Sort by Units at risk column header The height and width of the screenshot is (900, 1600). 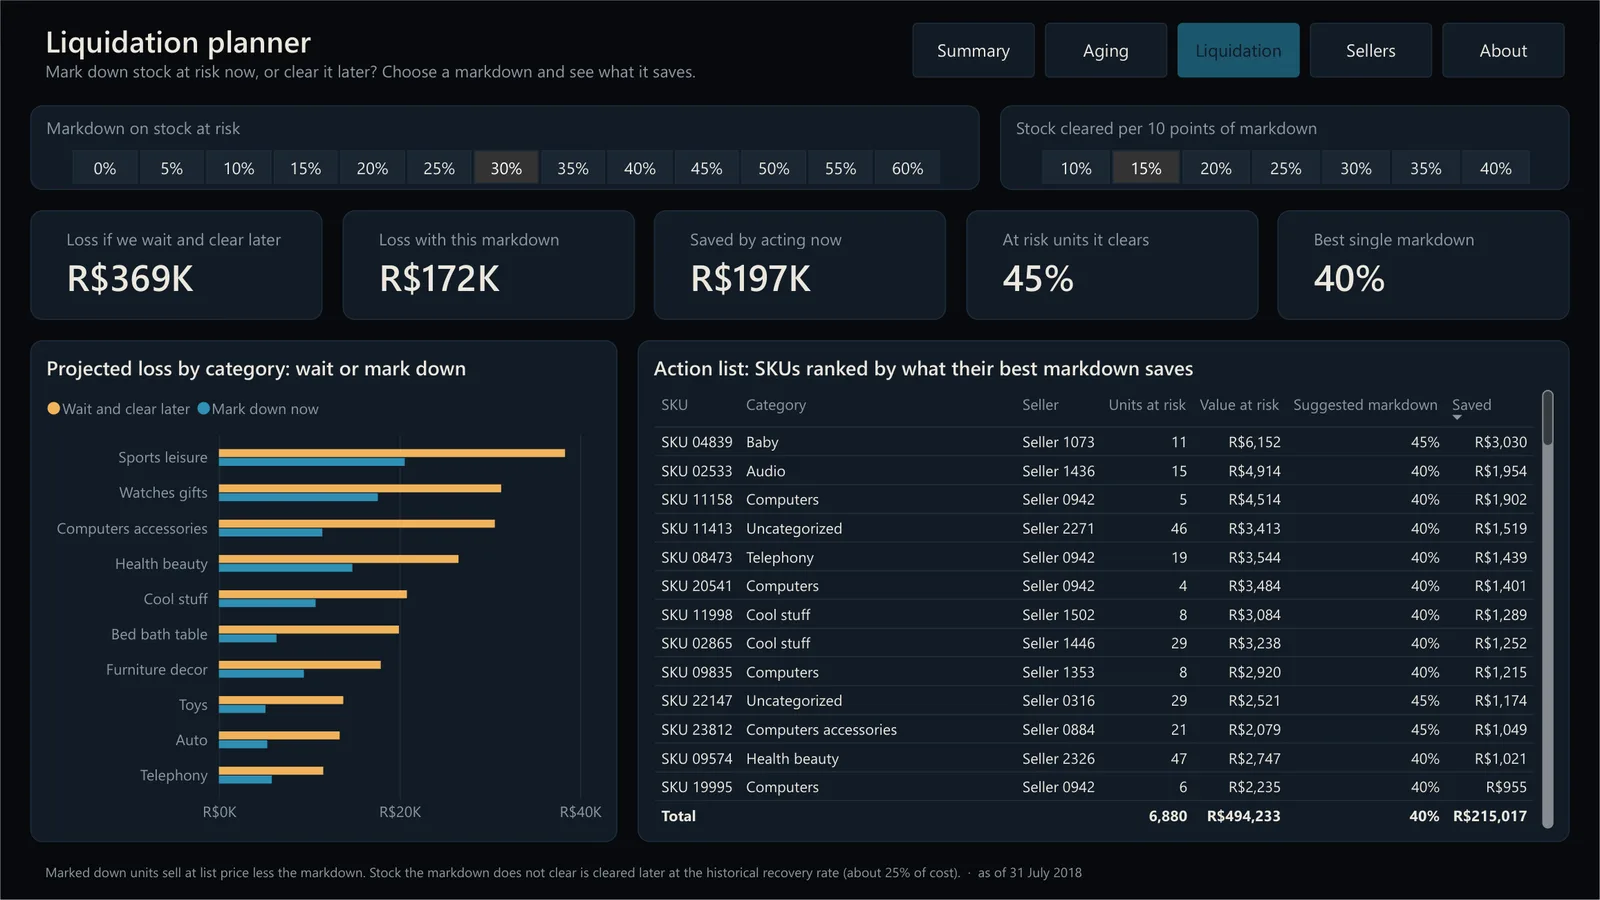click(1147, 405)
